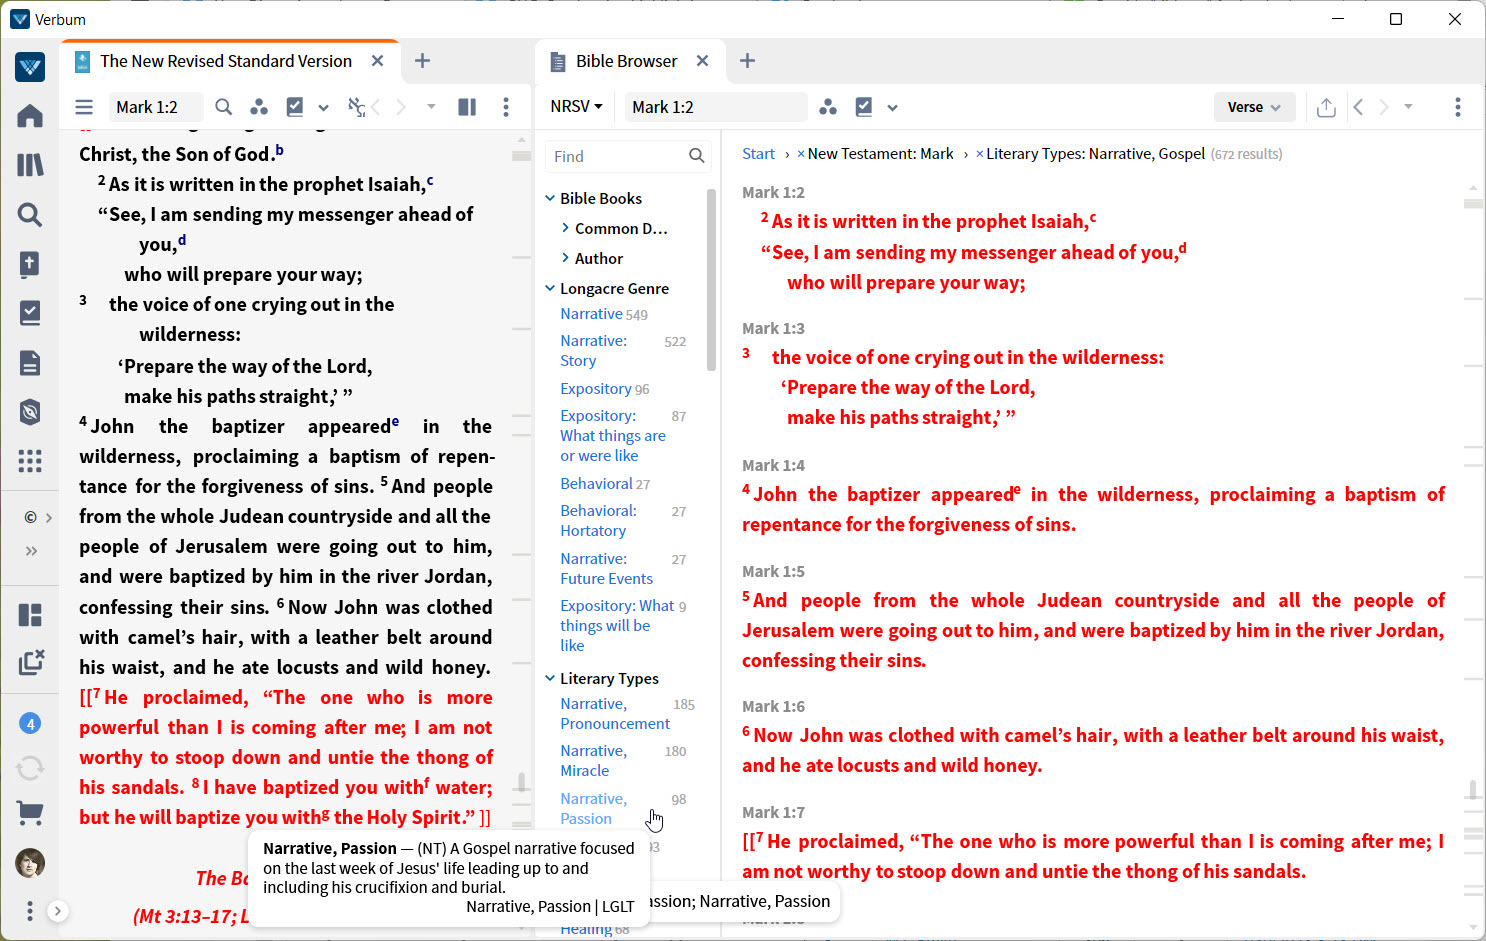
Task: Open the Library from the sidebar
Action: [x=30, y=165]
